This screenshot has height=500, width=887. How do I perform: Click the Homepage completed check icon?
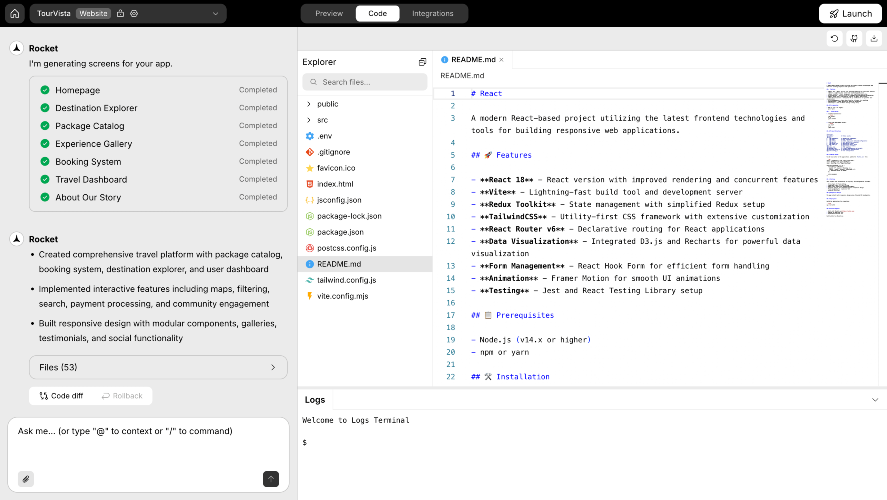45,90
